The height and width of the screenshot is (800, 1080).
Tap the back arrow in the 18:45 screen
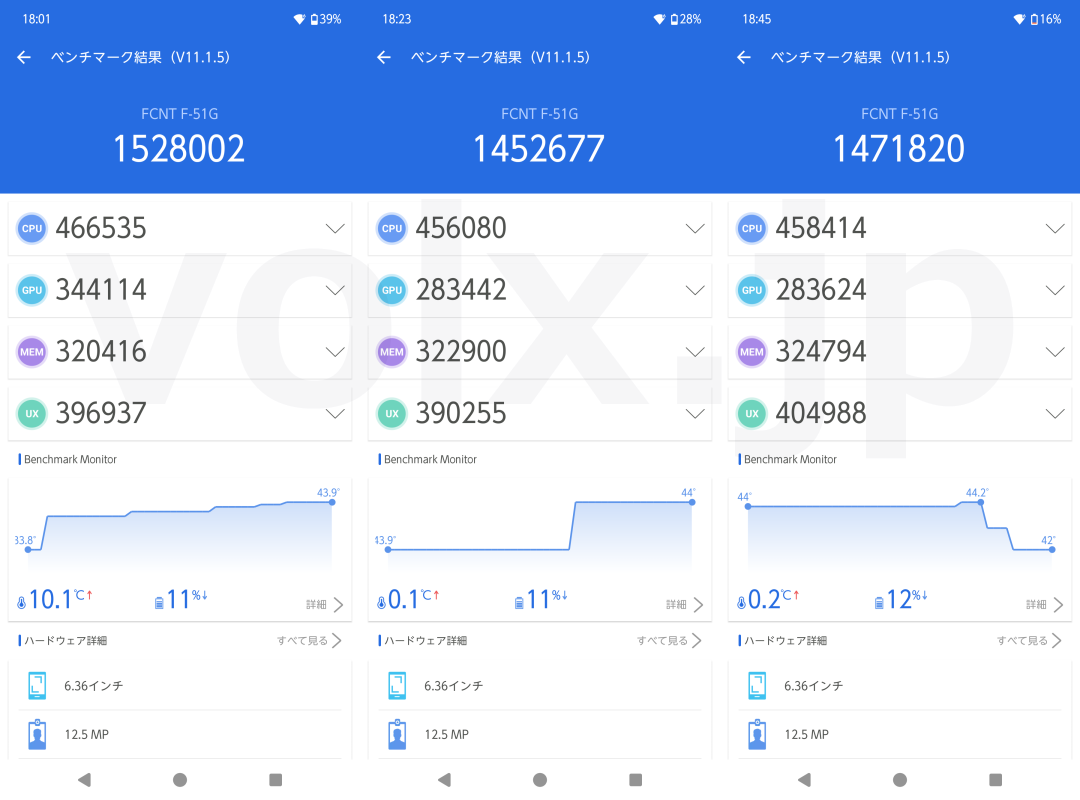coord(744,57)
